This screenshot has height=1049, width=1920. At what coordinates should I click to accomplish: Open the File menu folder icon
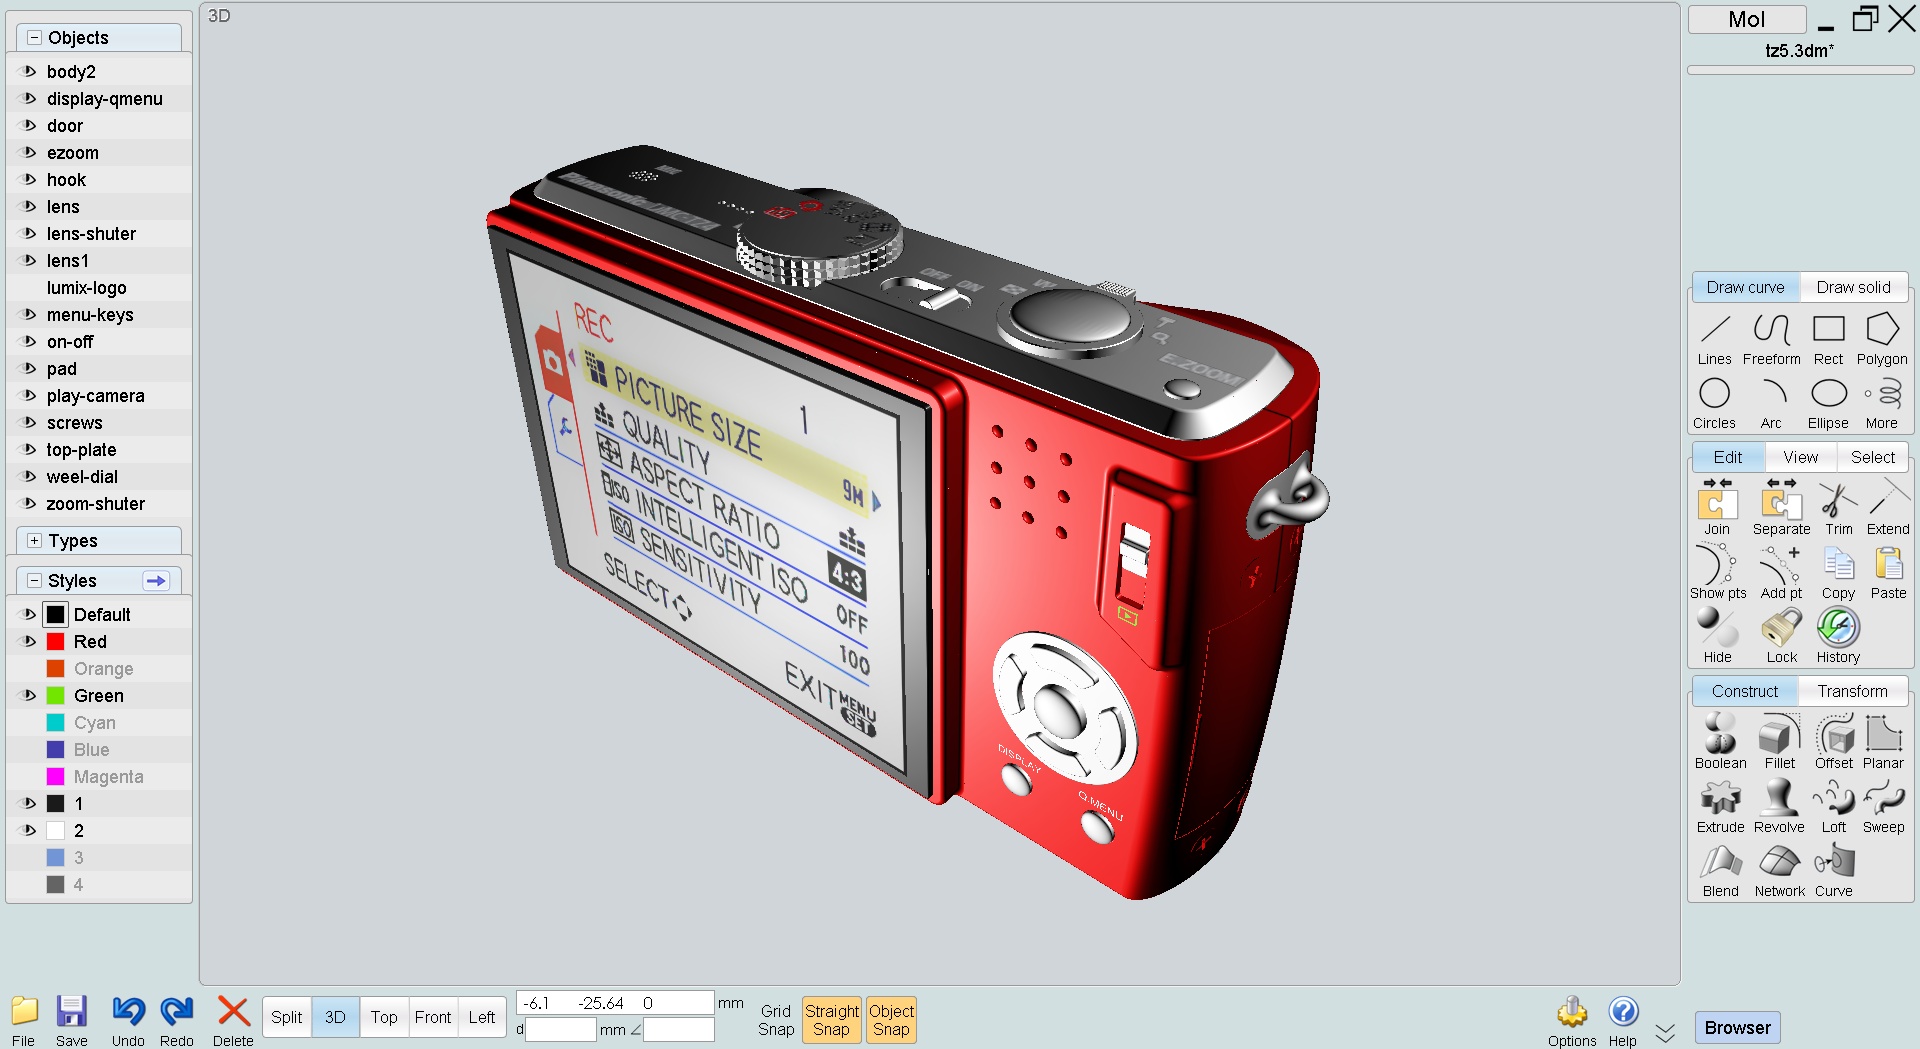click(x=23, y=1019)
